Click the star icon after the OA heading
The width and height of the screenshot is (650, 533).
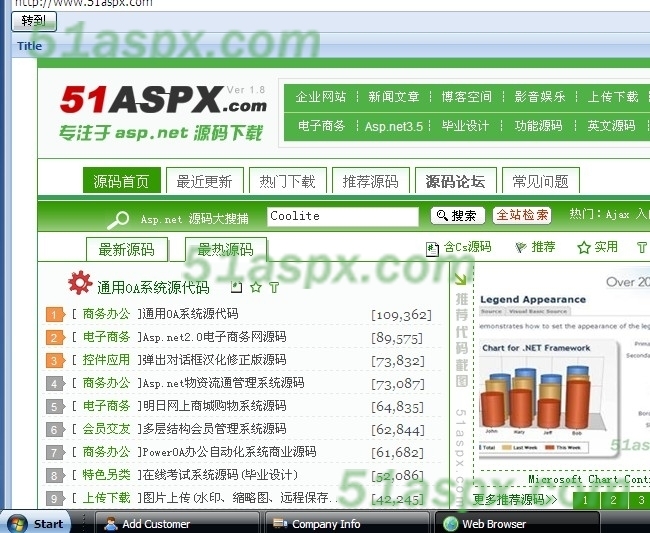click(256, 287)
